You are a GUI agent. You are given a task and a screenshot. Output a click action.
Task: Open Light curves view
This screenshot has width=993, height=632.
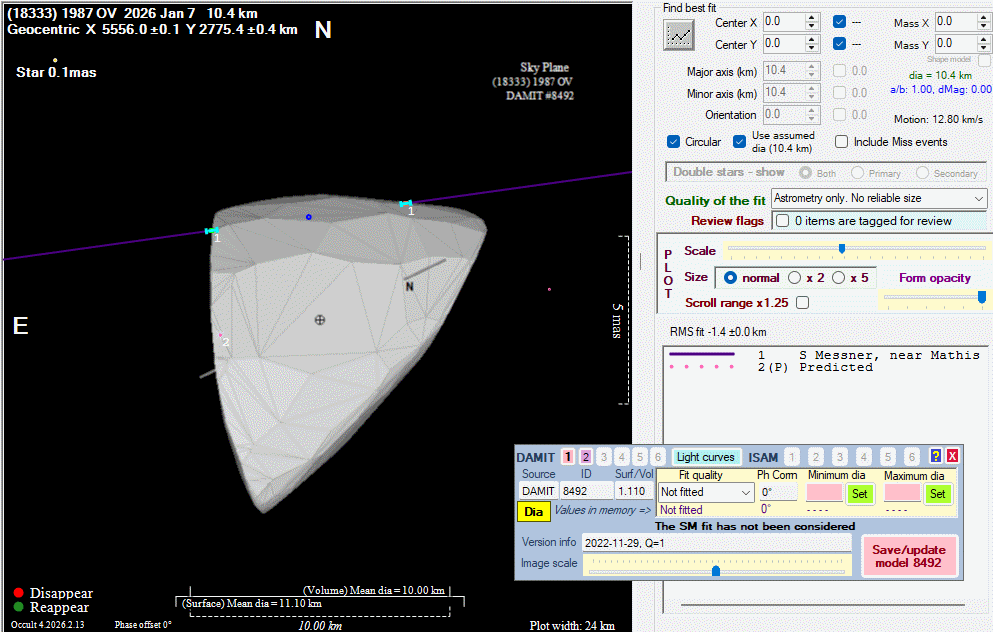[706, 457]
